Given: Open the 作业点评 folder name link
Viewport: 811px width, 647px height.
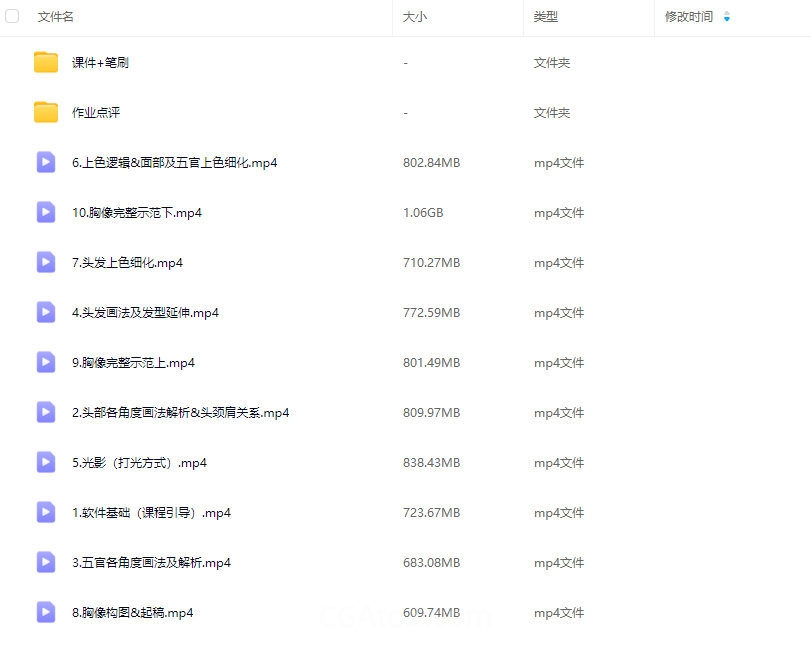Looking at the screenshot, I should point(96,113).
